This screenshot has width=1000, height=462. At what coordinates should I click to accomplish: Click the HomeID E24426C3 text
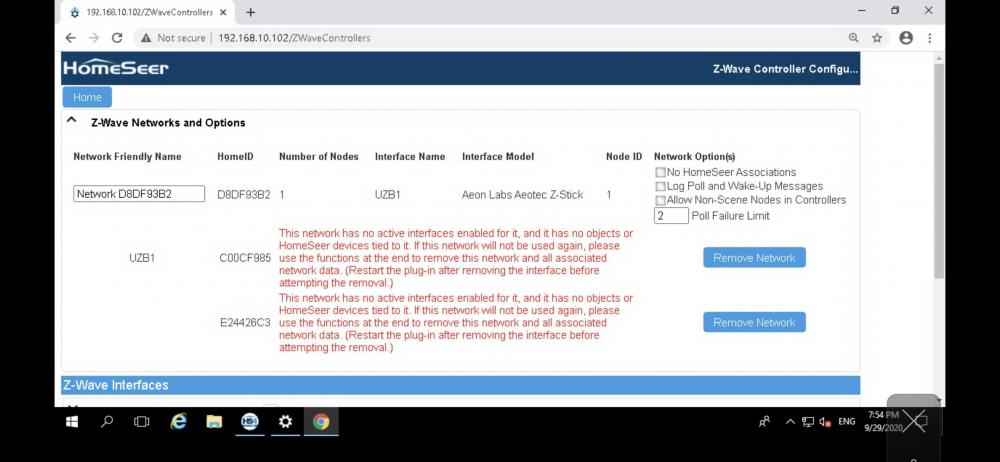[x=245, y=323]
